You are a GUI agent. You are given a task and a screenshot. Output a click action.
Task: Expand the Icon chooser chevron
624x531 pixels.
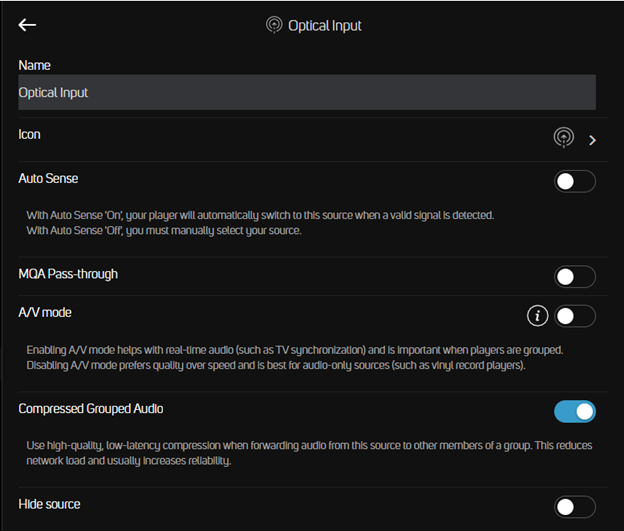[x=592, y=140]
